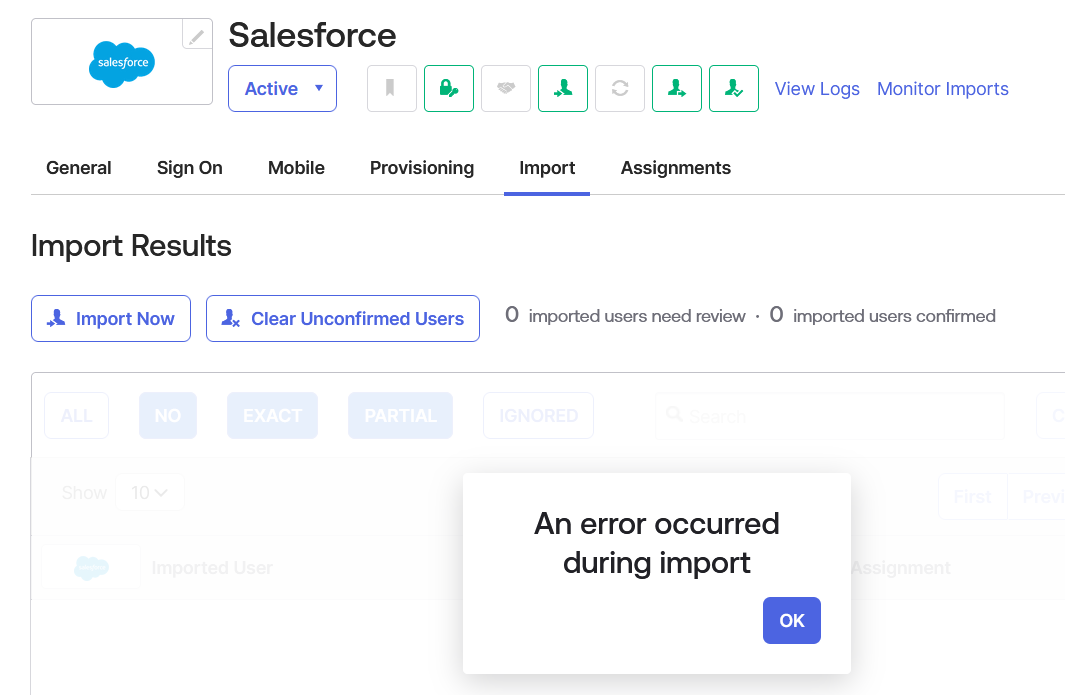The height and width of the screenshot is (695, 1065).
Task: Toggle the PARTIAL match filter
Action: tap(400, 415)
